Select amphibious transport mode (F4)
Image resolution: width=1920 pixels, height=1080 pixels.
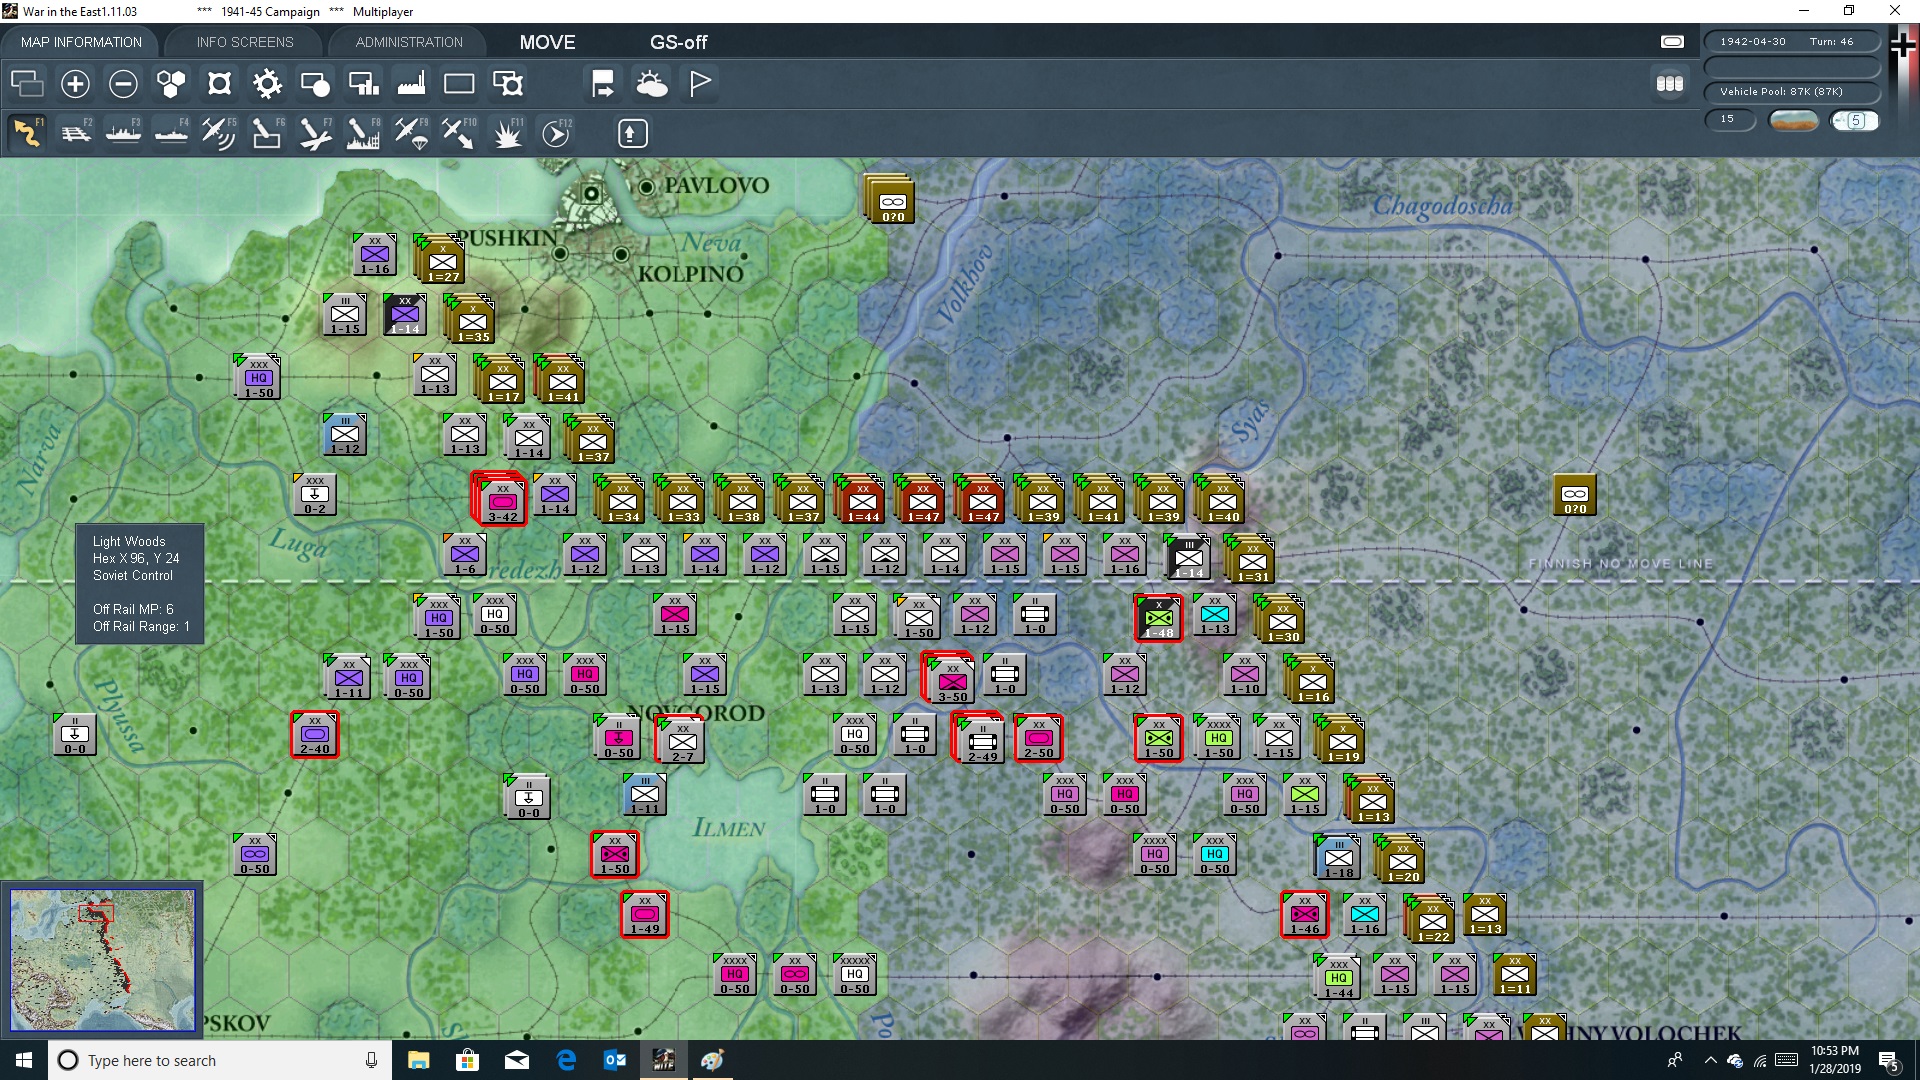click(x=170, y=133)
